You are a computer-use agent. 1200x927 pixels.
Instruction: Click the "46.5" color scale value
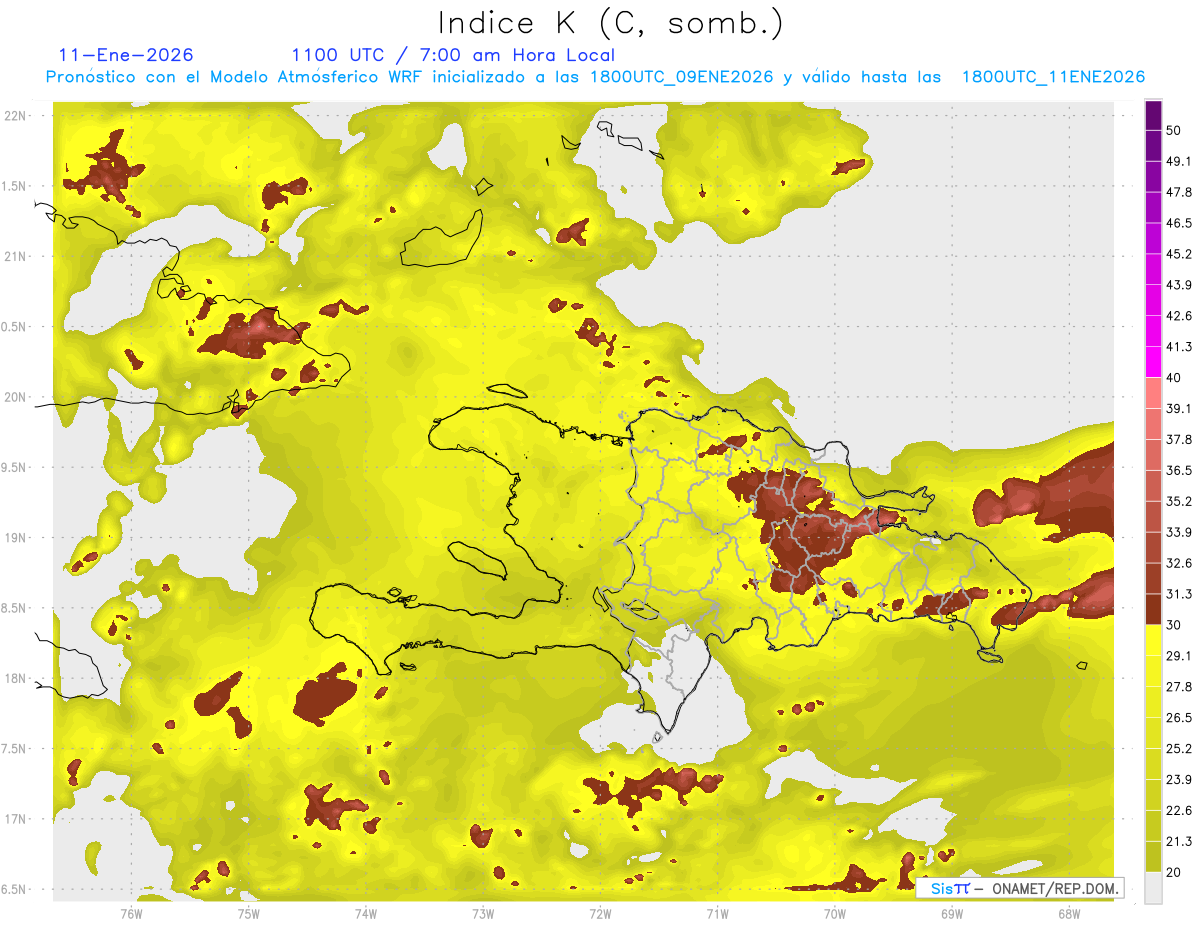coord(1178,223)
